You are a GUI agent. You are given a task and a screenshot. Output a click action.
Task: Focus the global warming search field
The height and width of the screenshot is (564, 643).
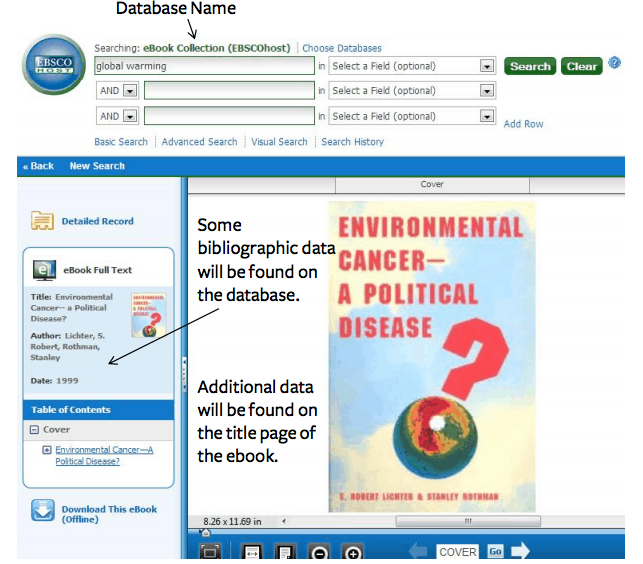(x=204, y=66)
